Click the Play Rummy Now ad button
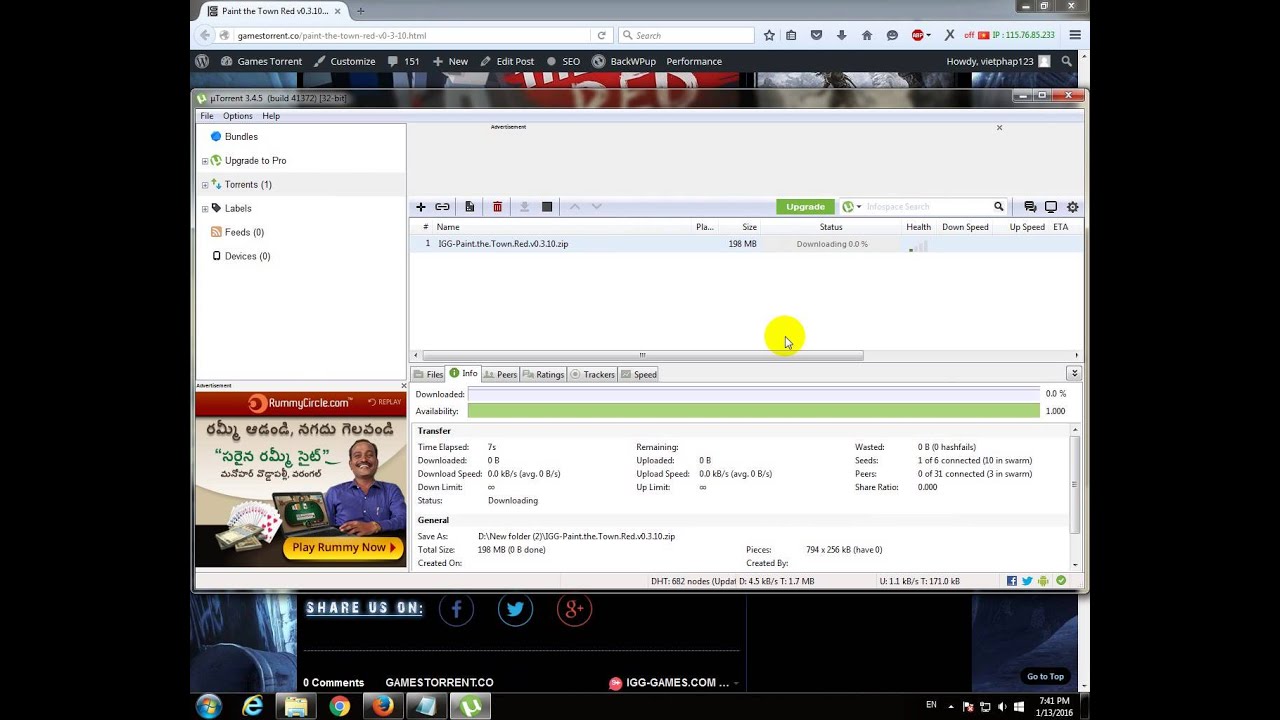This screenshot has height=720, width=1280. coord(342,548)
